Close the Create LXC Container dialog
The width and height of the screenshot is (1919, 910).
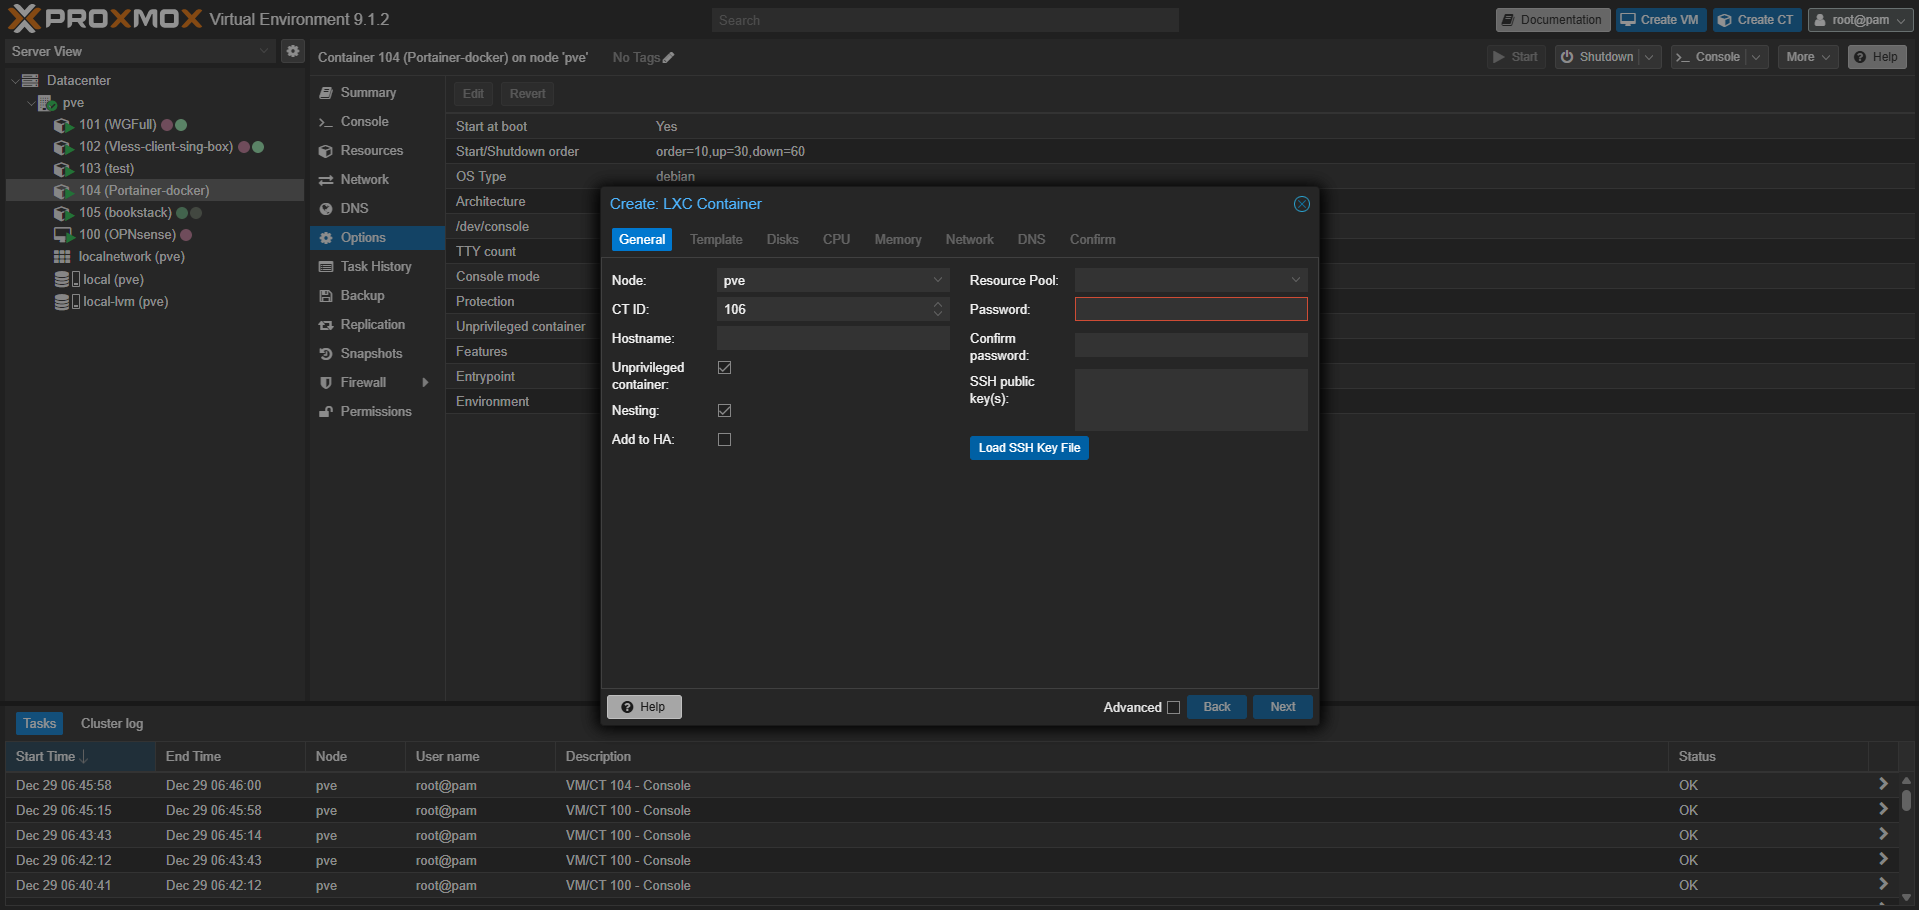tap(1301, 204)
